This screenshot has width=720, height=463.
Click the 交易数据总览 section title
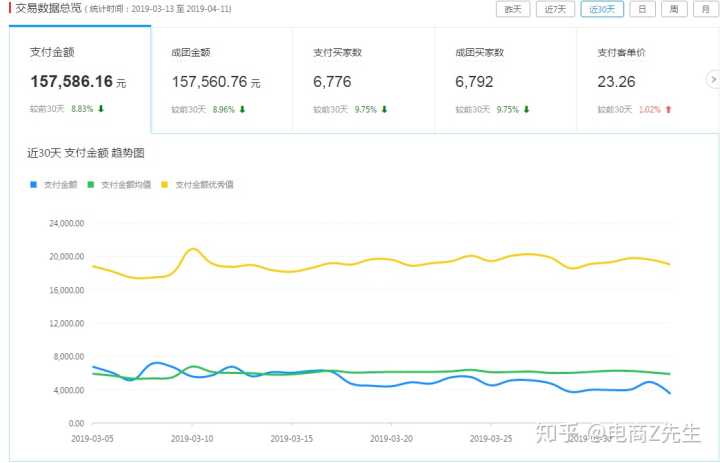tap(47, 9)
